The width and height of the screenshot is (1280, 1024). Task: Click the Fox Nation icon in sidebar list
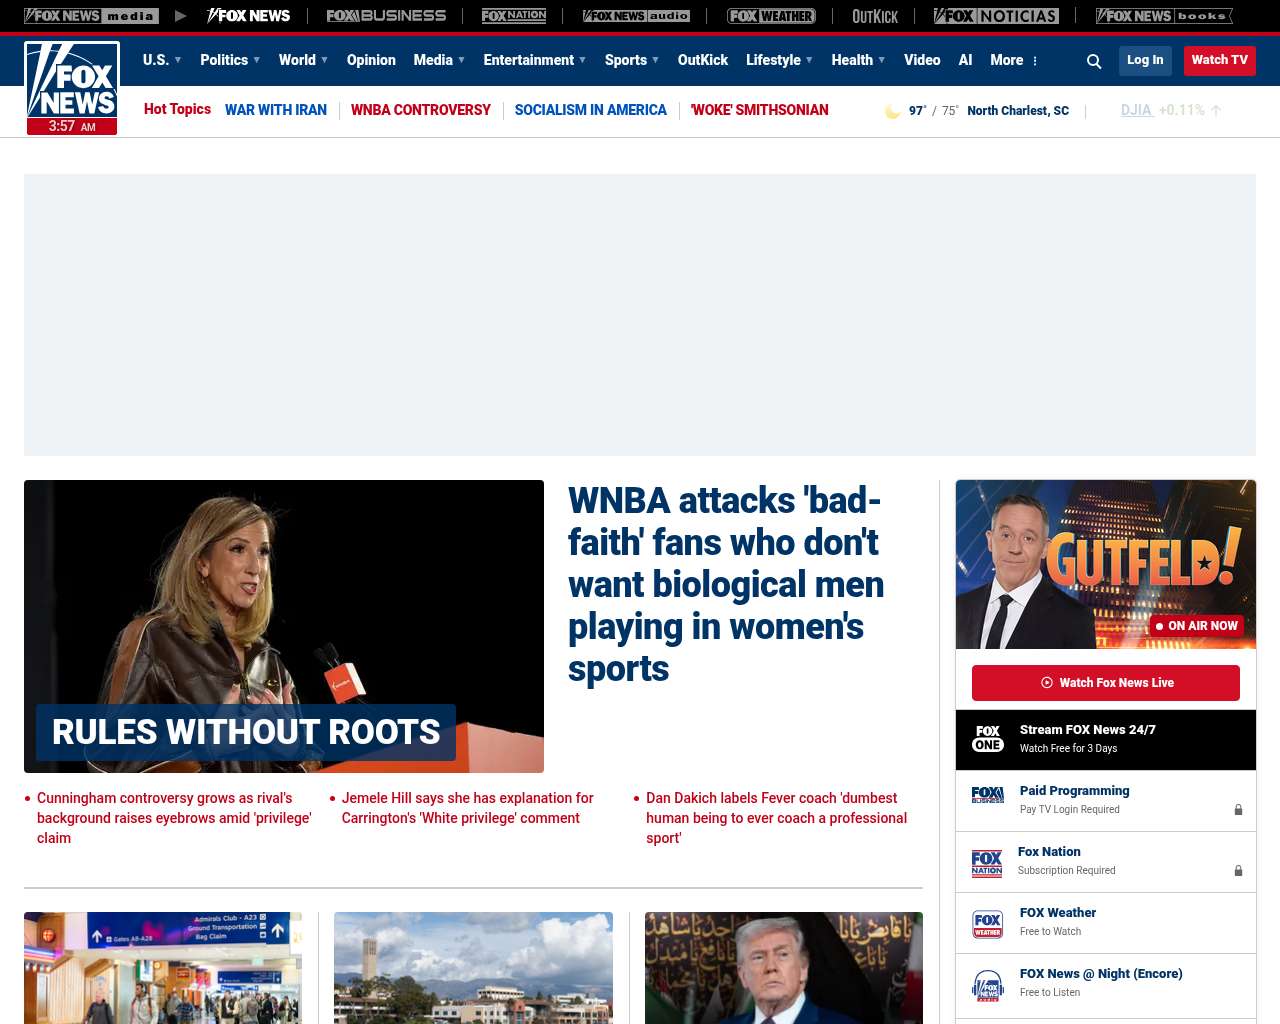(x=987, y=863)
